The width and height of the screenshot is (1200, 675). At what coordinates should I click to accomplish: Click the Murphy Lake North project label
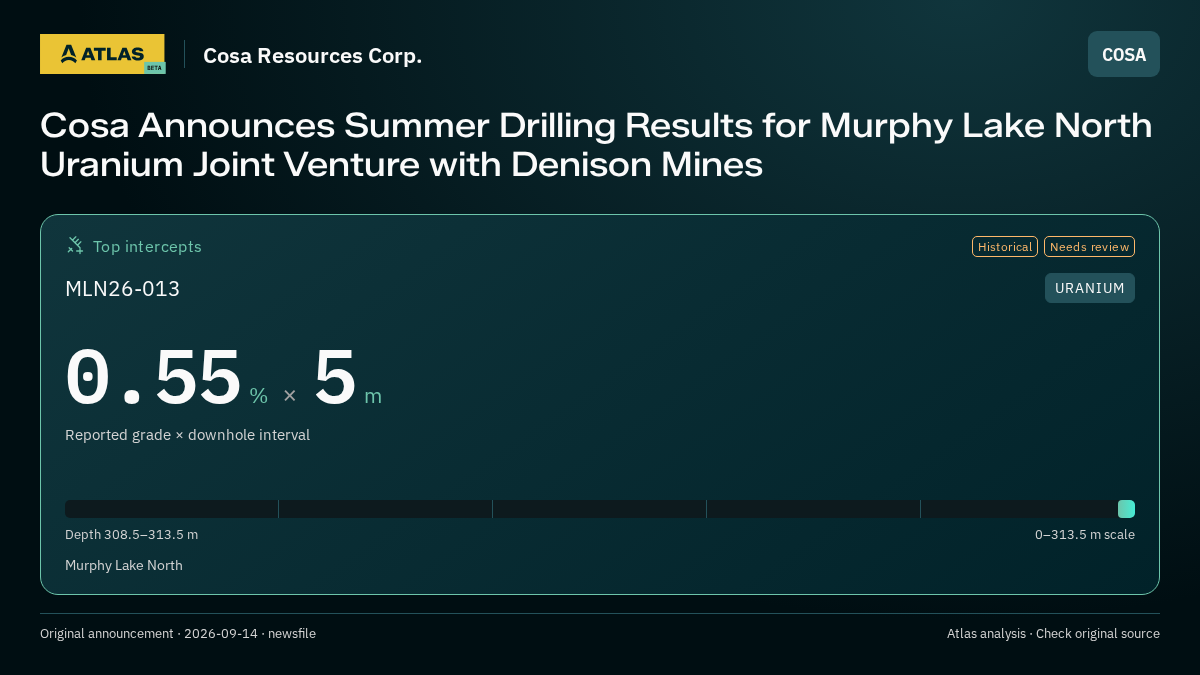point(124,566)
